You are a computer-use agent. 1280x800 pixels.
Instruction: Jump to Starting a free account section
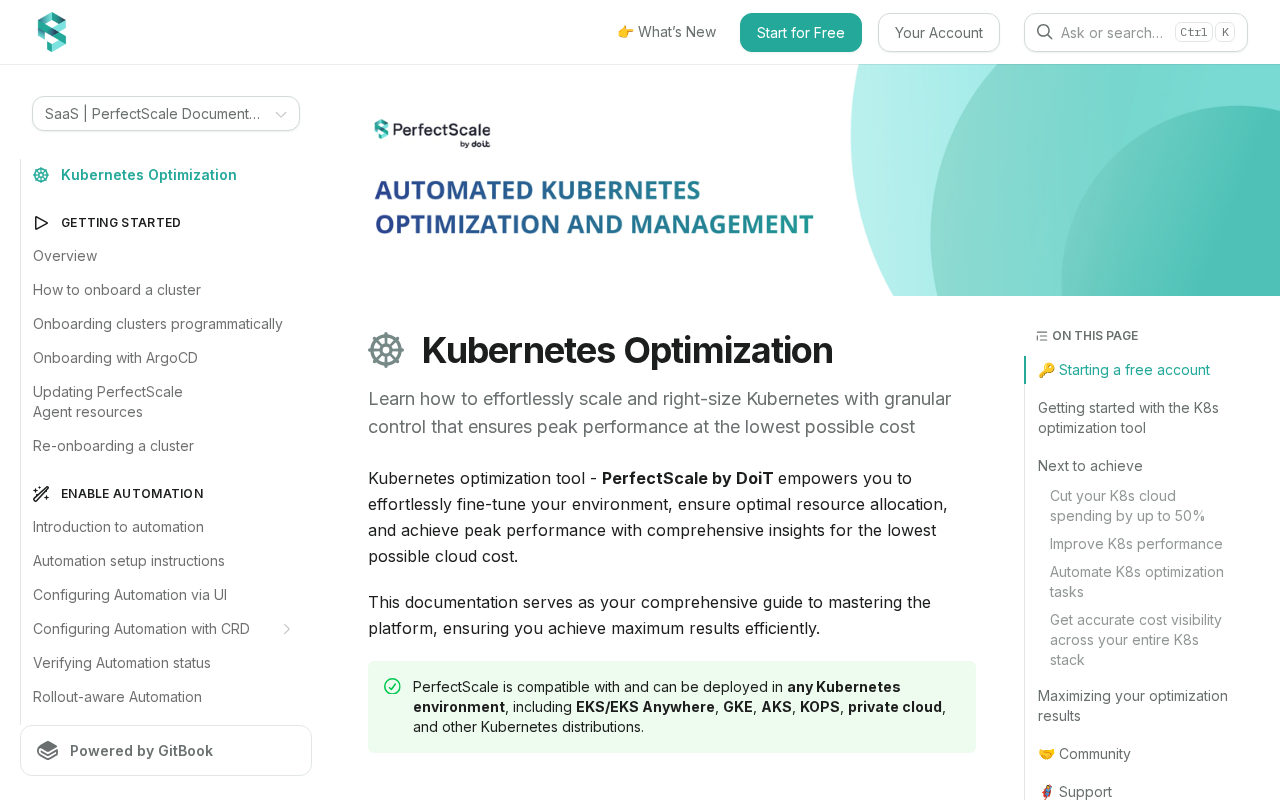pos(1124,370)
